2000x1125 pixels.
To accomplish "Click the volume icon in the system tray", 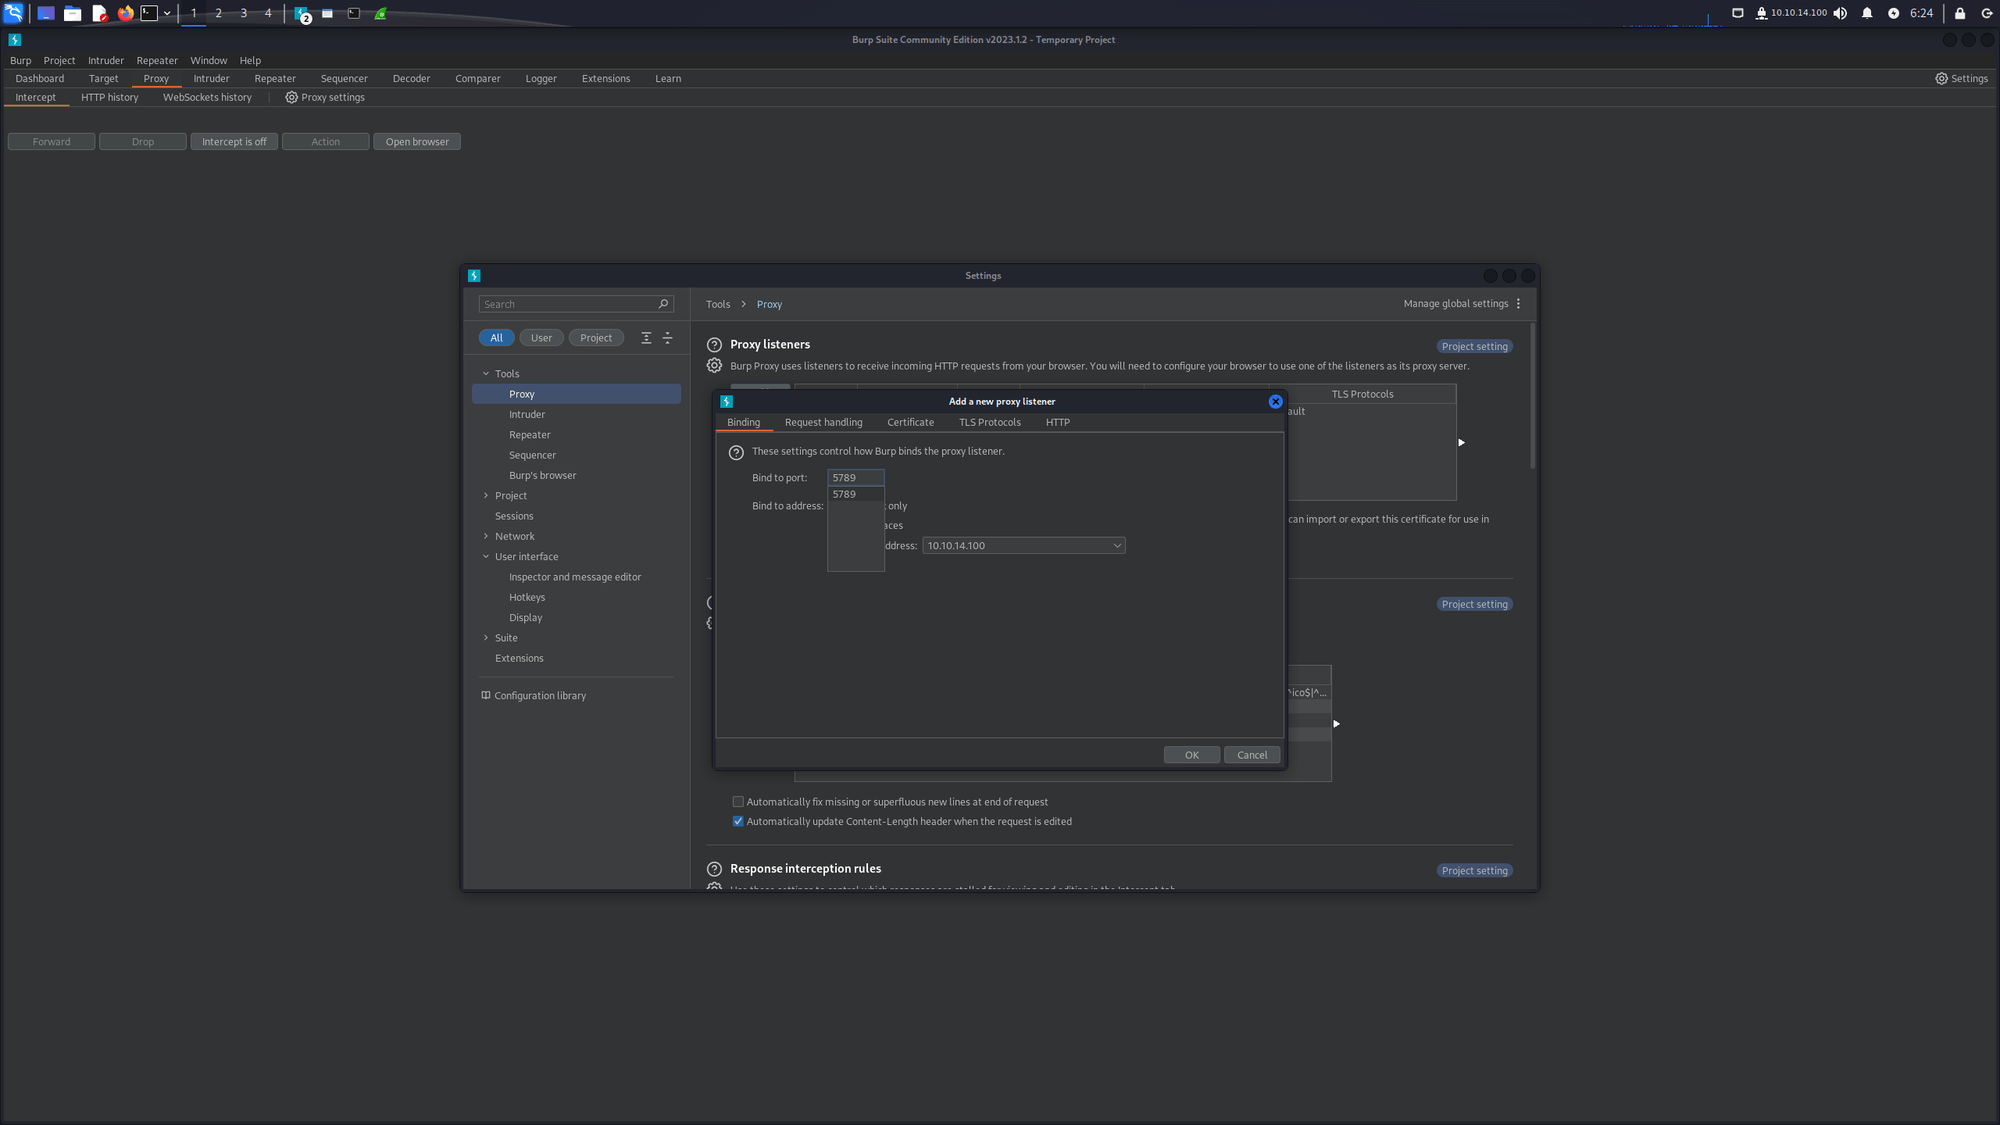I will coord(1840,13).
